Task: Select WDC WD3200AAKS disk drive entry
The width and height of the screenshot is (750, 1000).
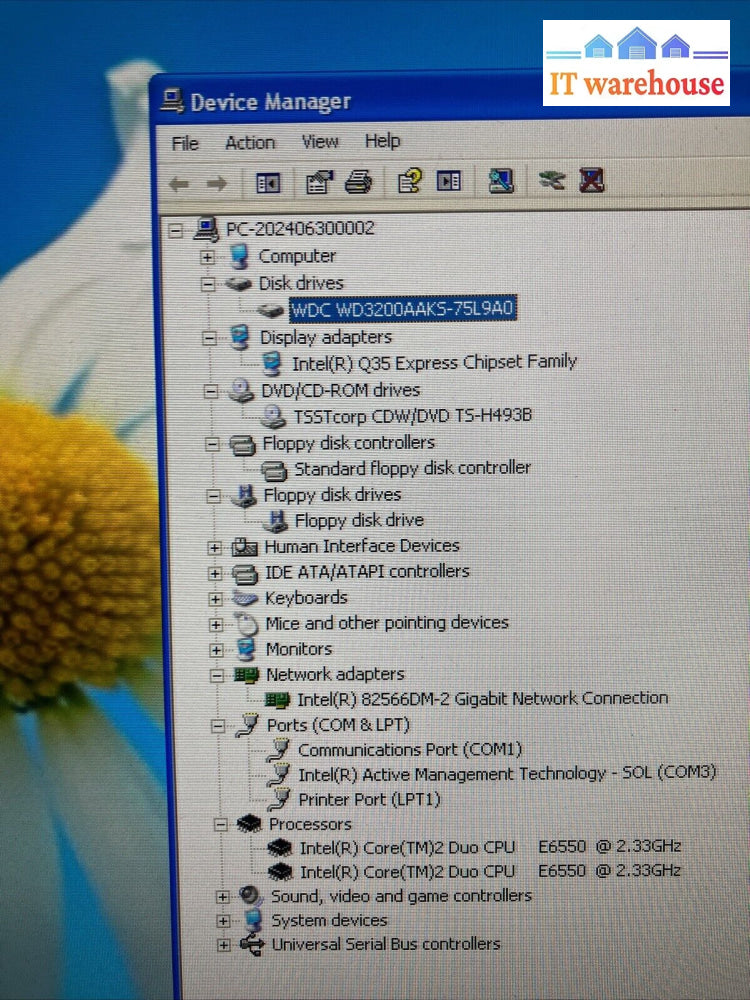Action: 403,309
